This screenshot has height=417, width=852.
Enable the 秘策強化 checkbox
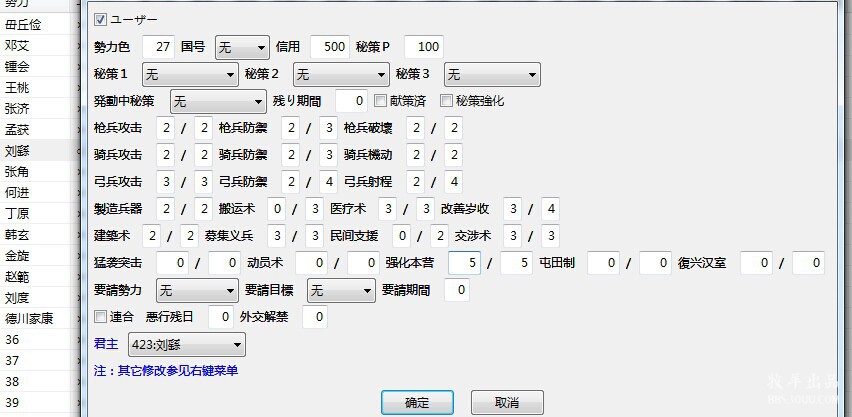(x=446, y=101)
